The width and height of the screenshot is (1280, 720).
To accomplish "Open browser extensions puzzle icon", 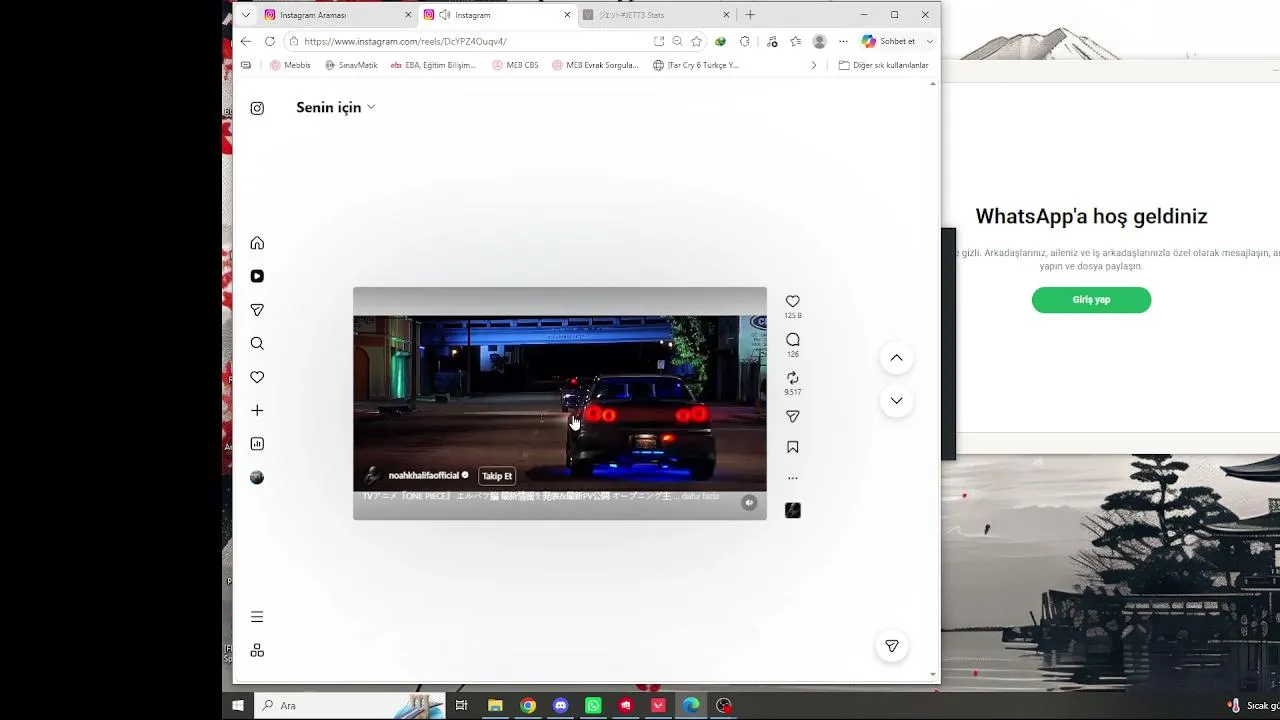I will (745, 41).
